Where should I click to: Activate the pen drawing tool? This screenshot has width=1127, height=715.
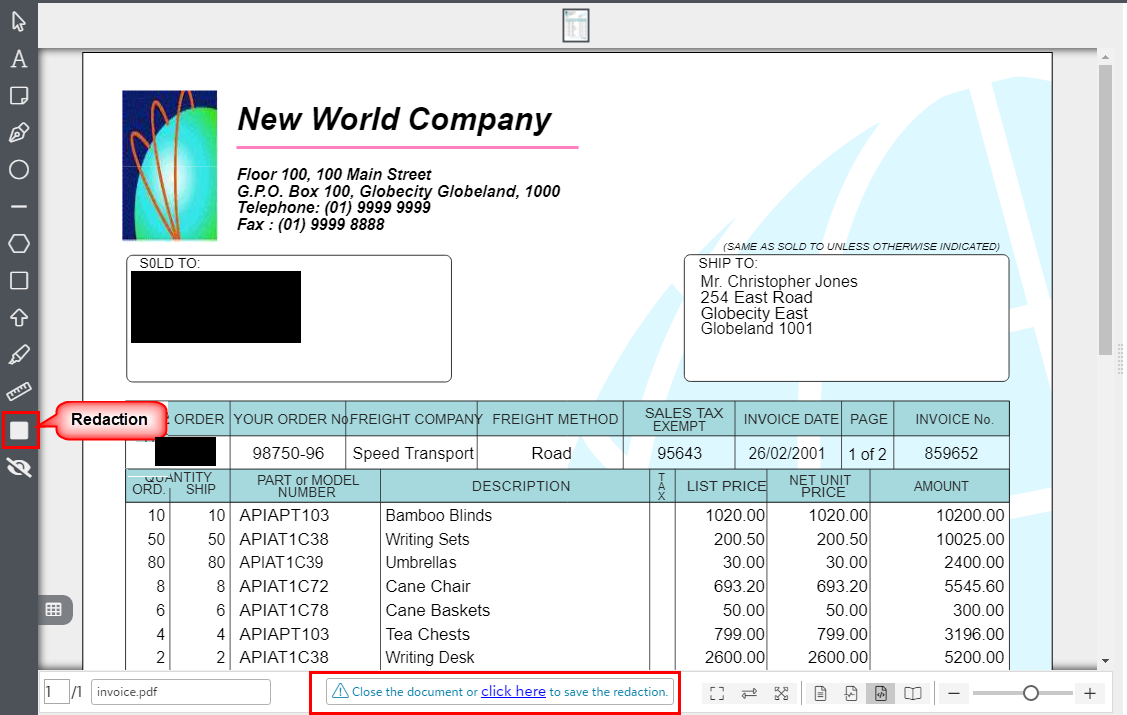(x=18, y=133)
